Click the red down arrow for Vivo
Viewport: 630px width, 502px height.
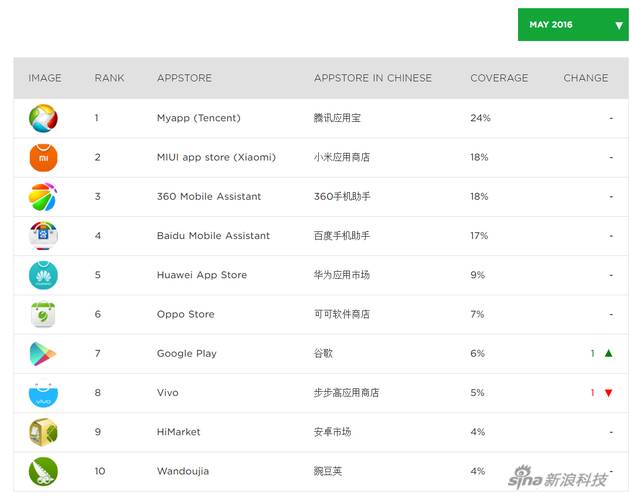click(x=608, y=393)
